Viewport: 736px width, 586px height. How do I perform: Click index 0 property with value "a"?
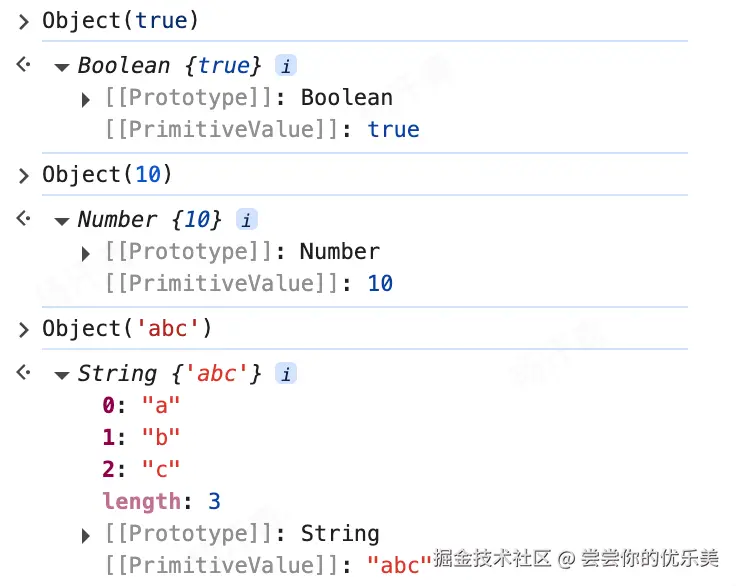141,405
